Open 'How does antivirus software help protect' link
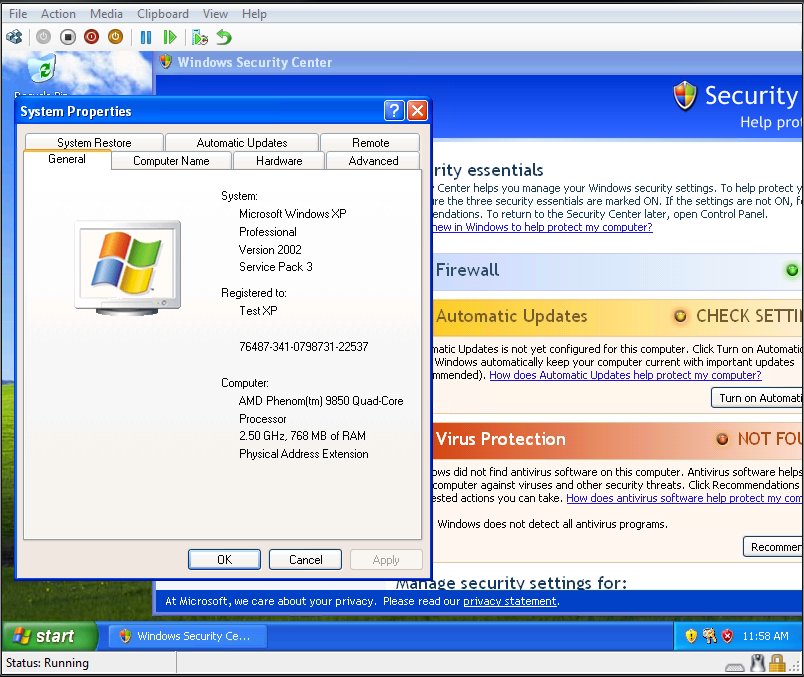This screenshot has width=804, height=677. [x=685, y=498]
